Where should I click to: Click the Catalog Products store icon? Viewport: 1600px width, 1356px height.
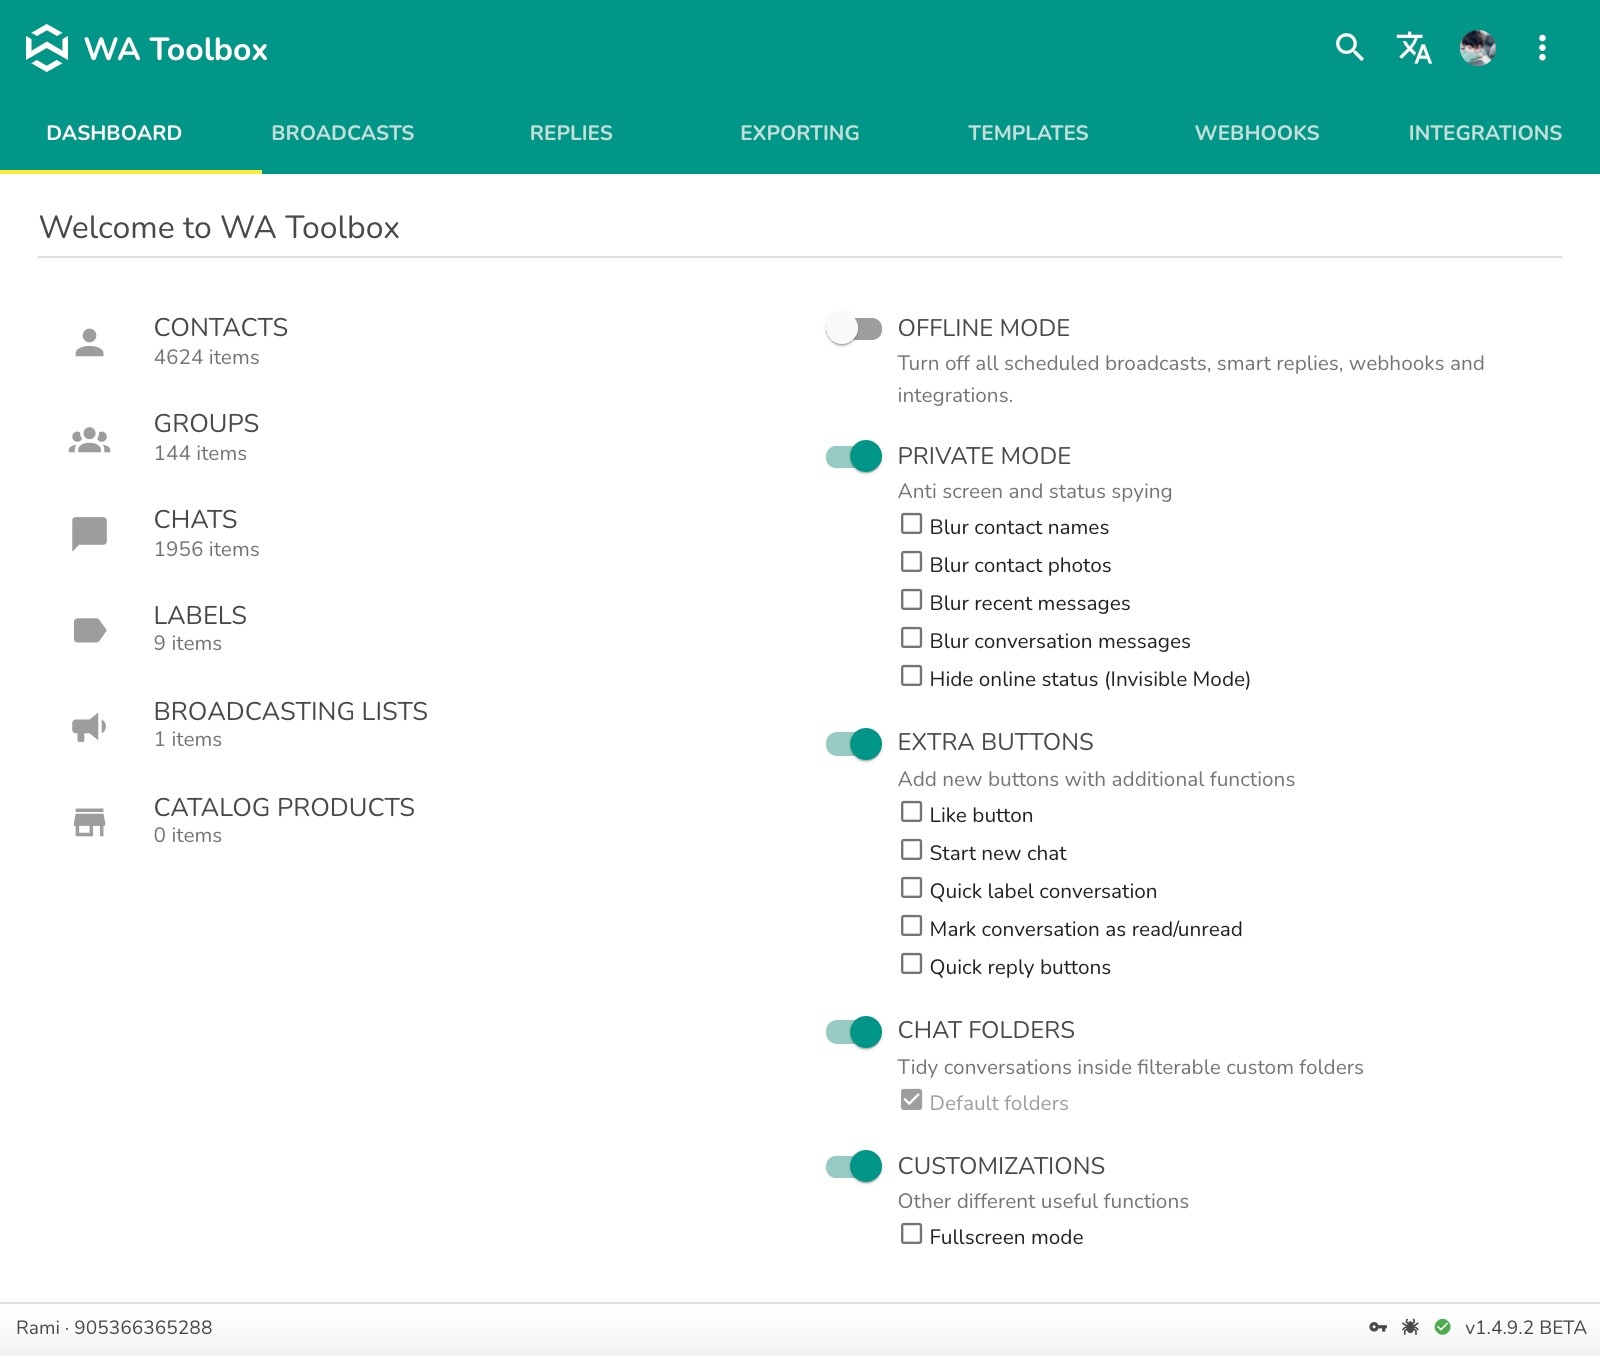90,822
